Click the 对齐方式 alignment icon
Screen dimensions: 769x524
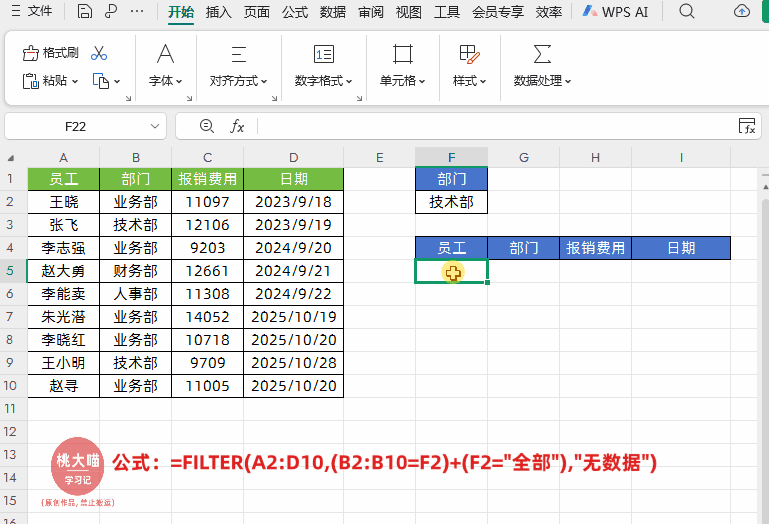pos(238,53)
